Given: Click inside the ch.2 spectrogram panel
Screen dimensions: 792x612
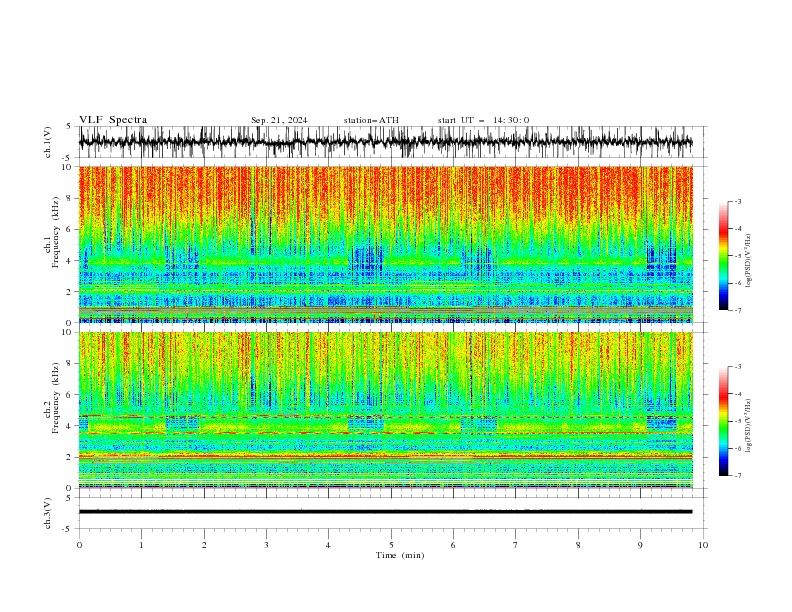Looking at the screenshot, I should click(x=385, y=410).
